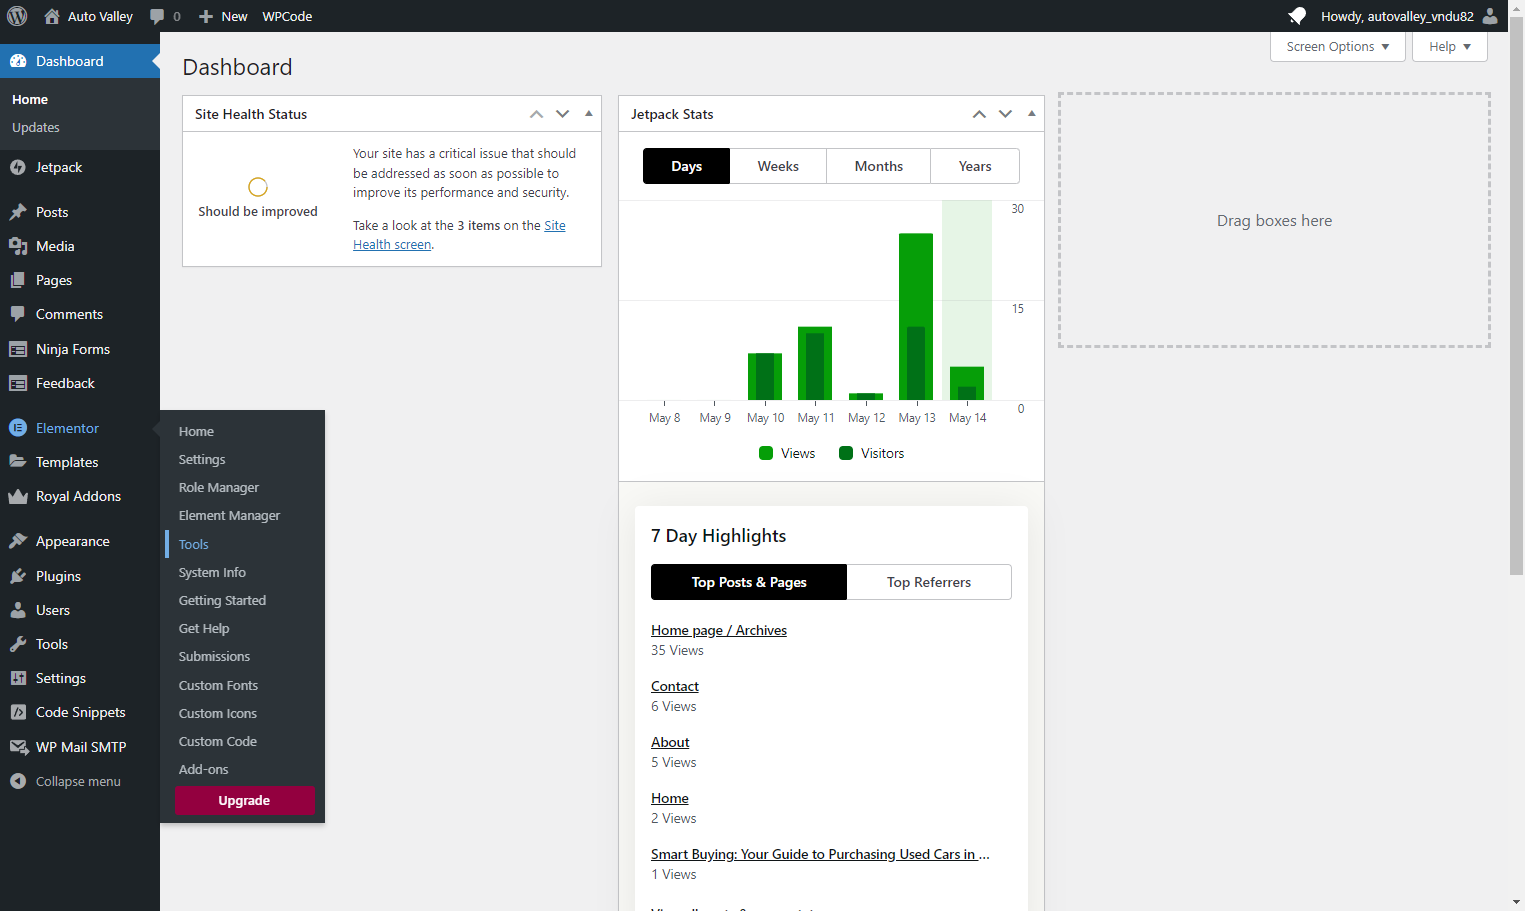Open the Screen Options dropdown

[x=1338, y=47]
